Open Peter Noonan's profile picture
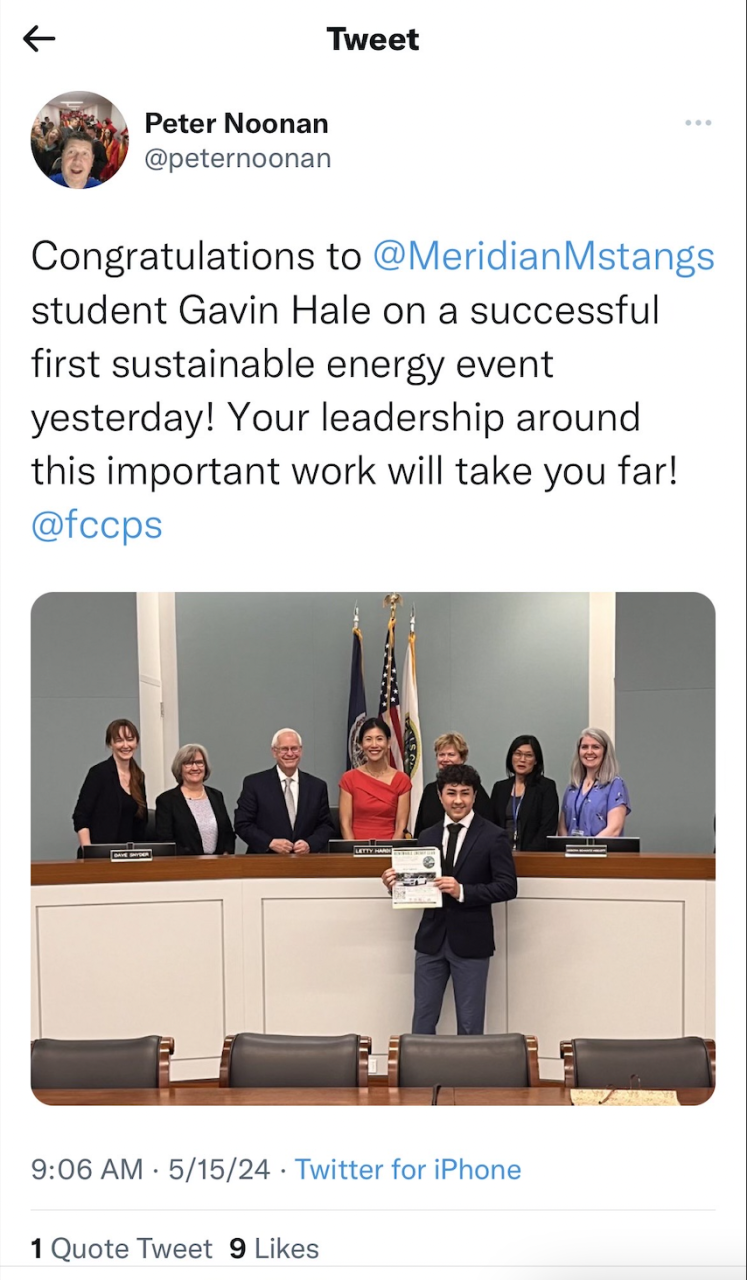 pyautogui.click(x=80, y=140)
